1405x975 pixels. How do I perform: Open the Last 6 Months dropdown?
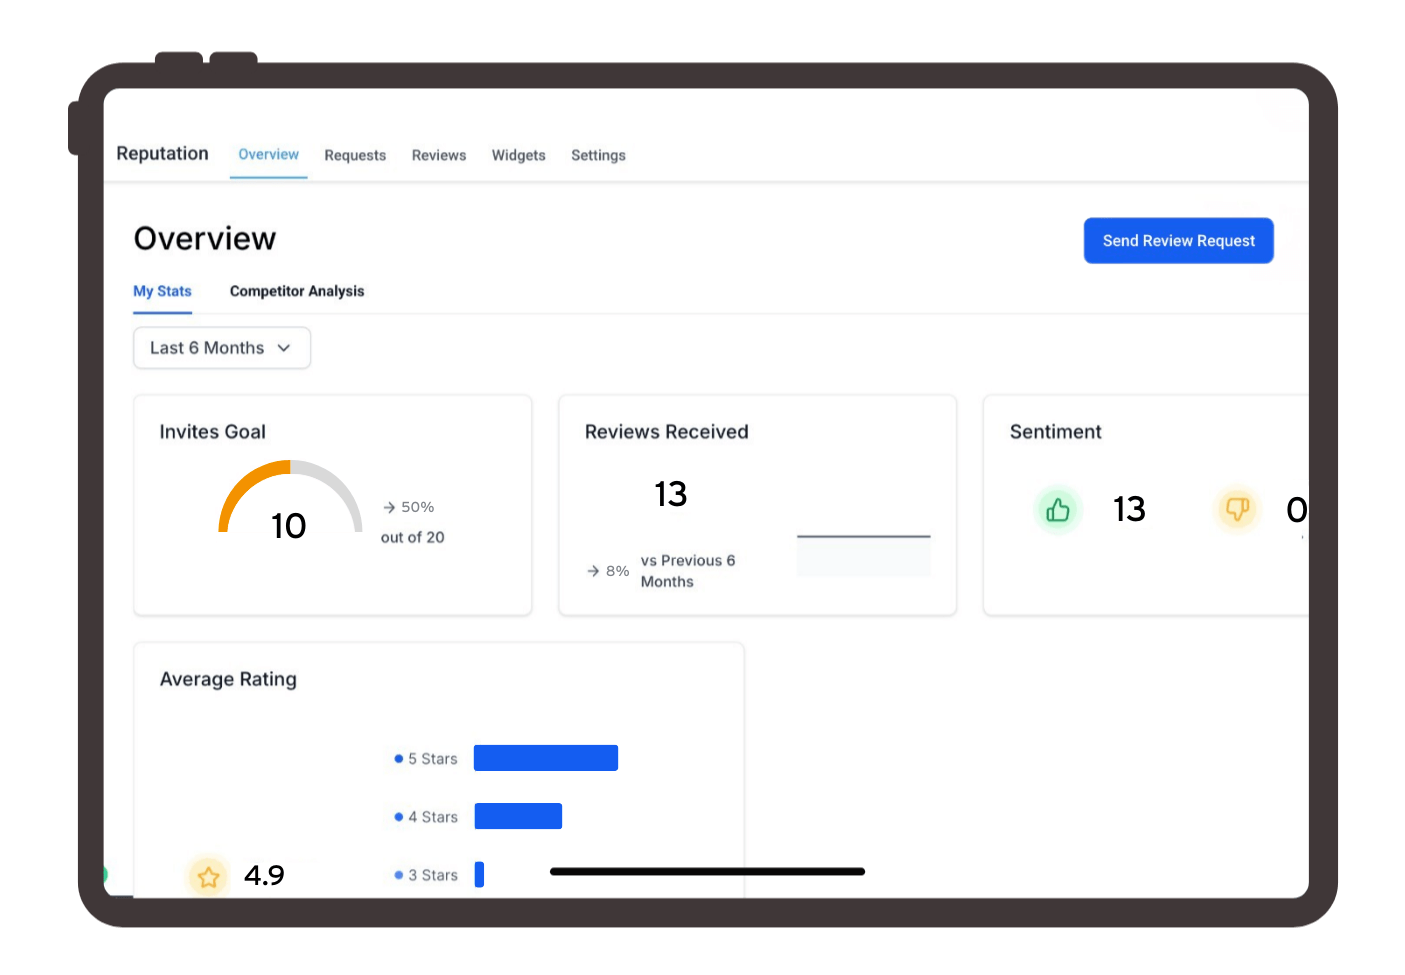click(221, 348)
